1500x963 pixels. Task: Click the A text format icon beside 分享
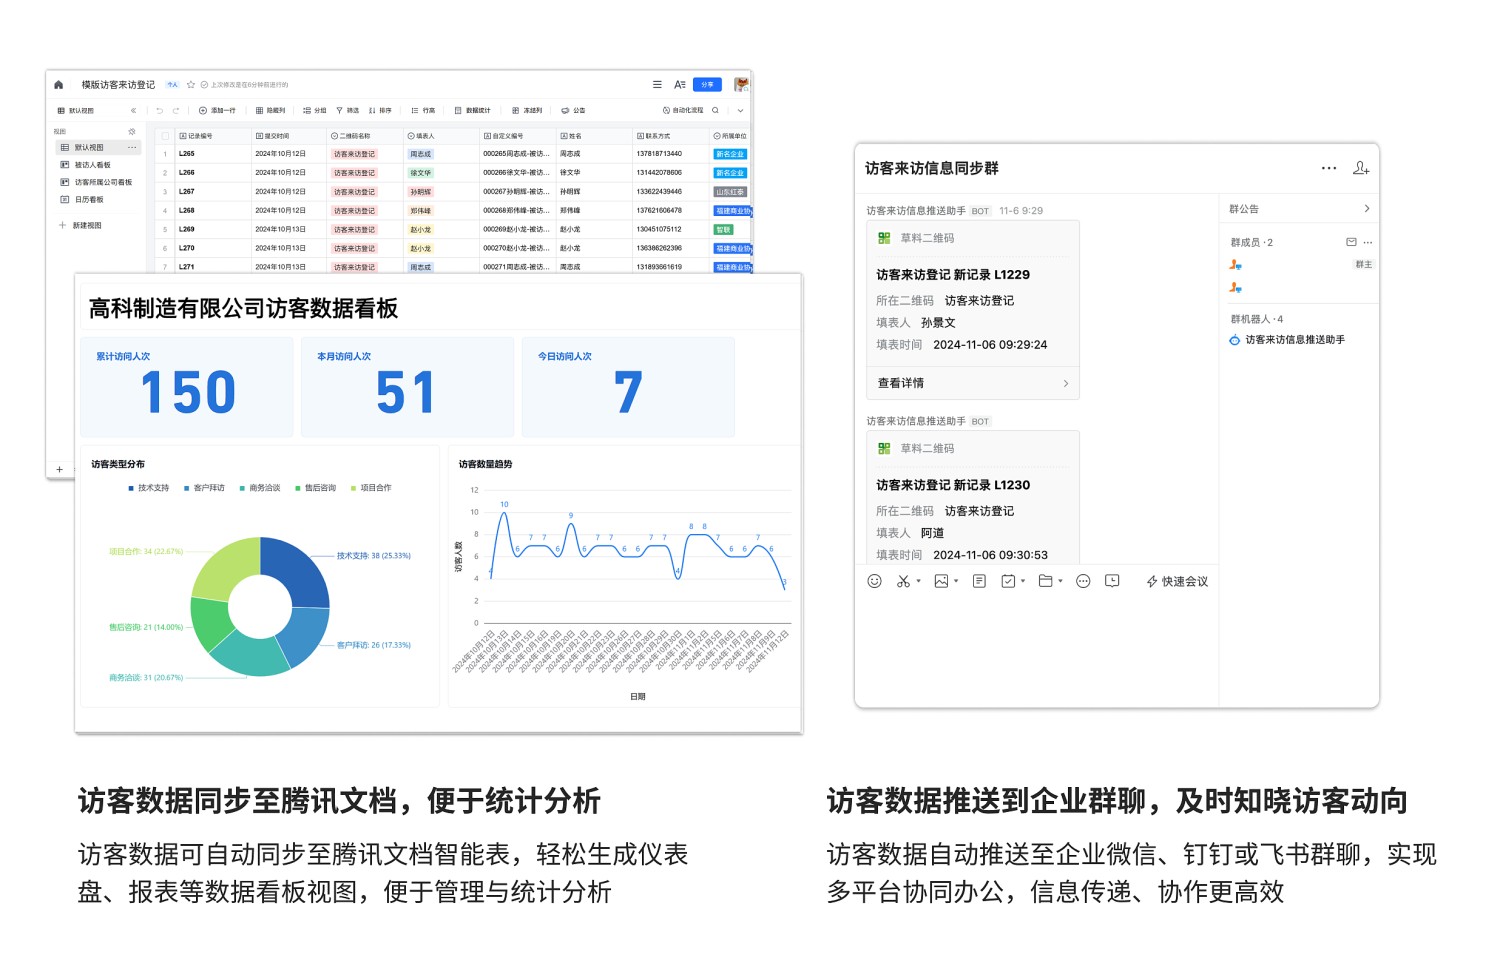[680, 85]
